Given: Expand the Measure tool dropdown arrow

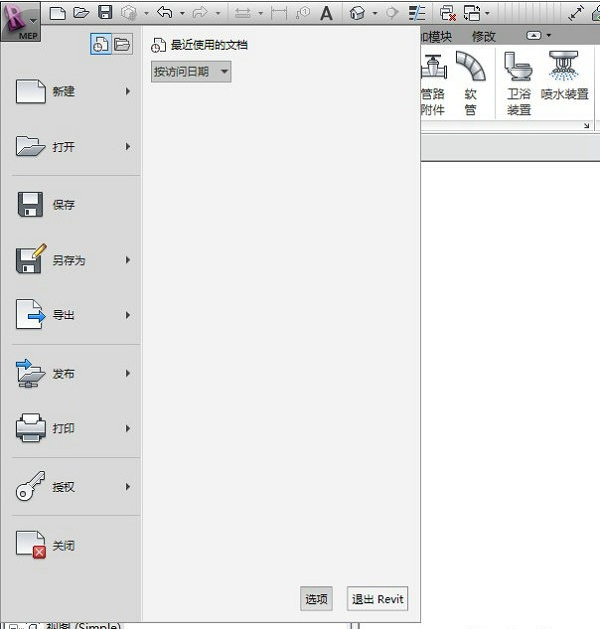Looking at the screenshot, I should [x=261, y=13].
